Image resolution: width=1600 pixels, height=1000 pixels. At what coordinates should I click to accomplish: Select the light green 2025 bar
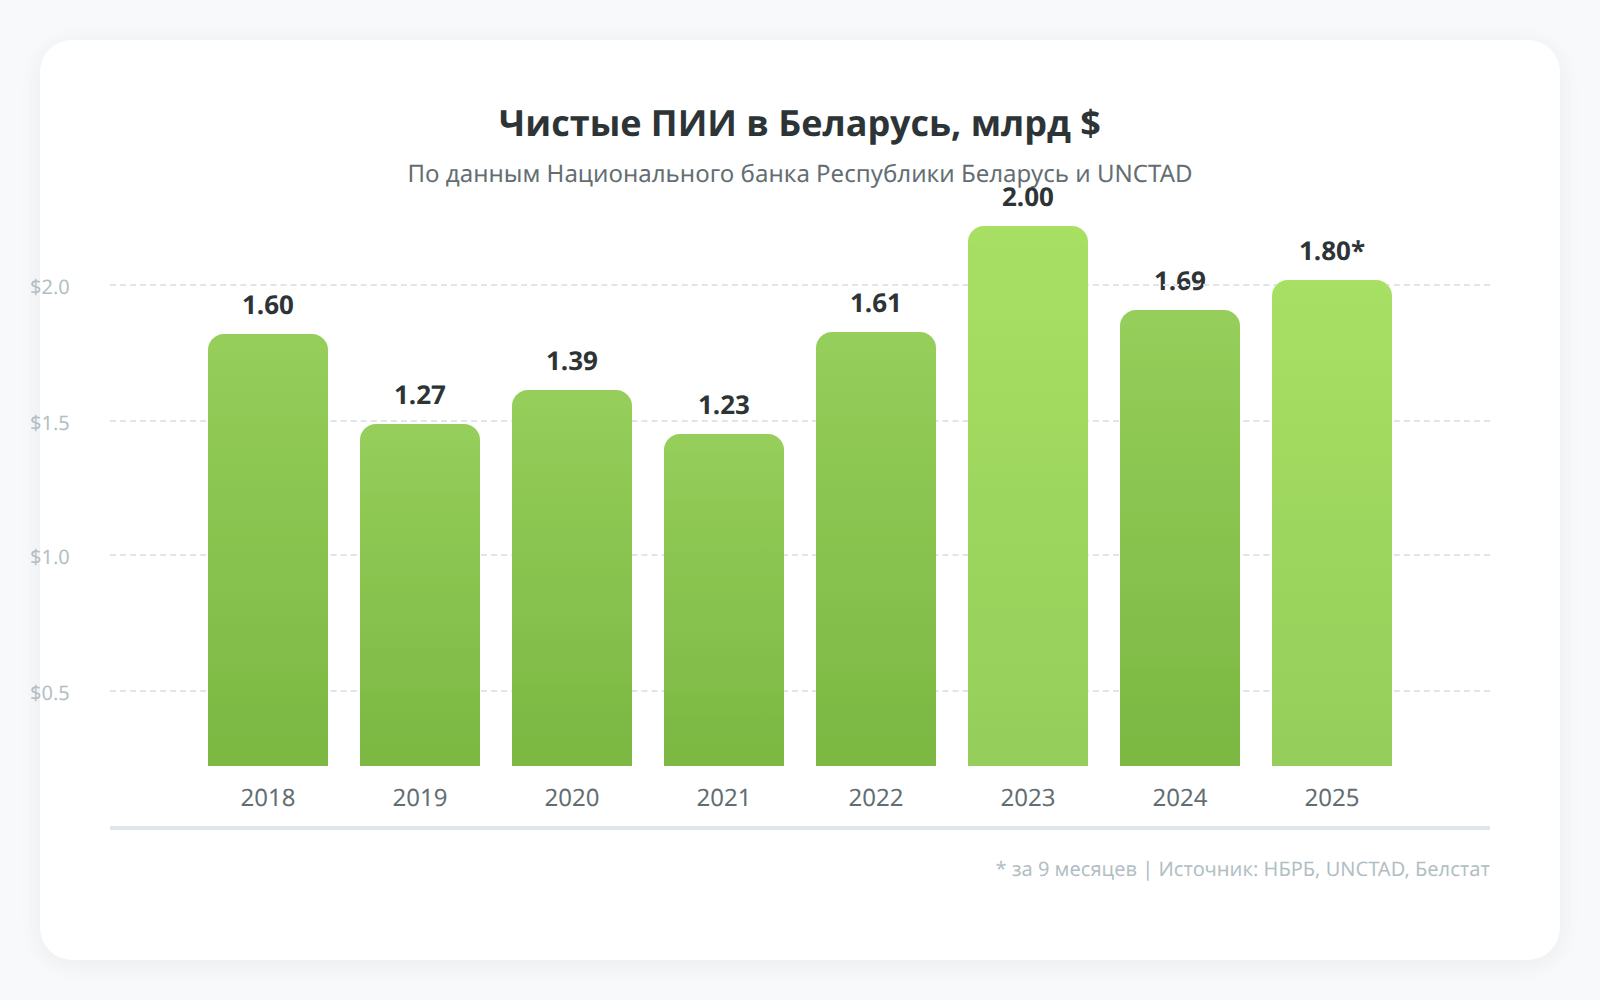(1332, 523)
